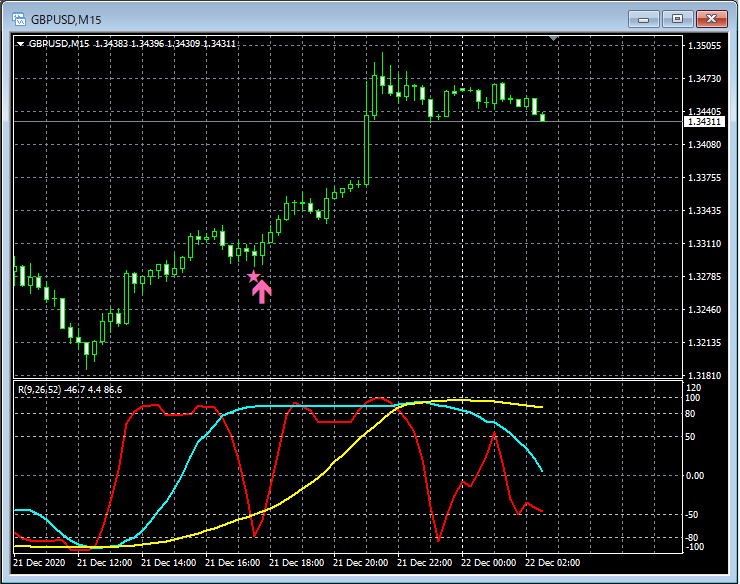The width and height of the screenshot is (740, 584).
Task: Minimize the GBPUSD,M15 chart window
Action: [647, 18]
